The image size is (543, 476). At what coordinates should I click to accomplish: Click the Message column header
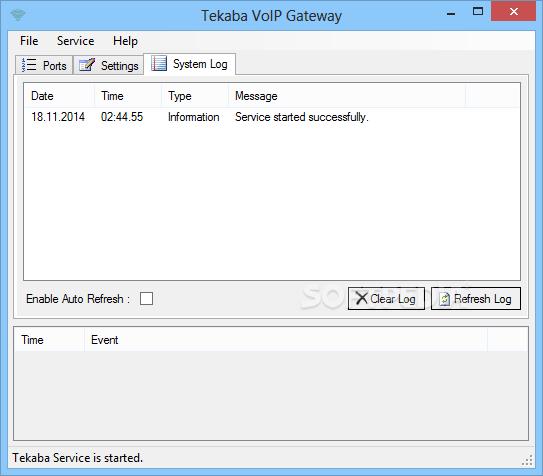[x=347, y=96]
